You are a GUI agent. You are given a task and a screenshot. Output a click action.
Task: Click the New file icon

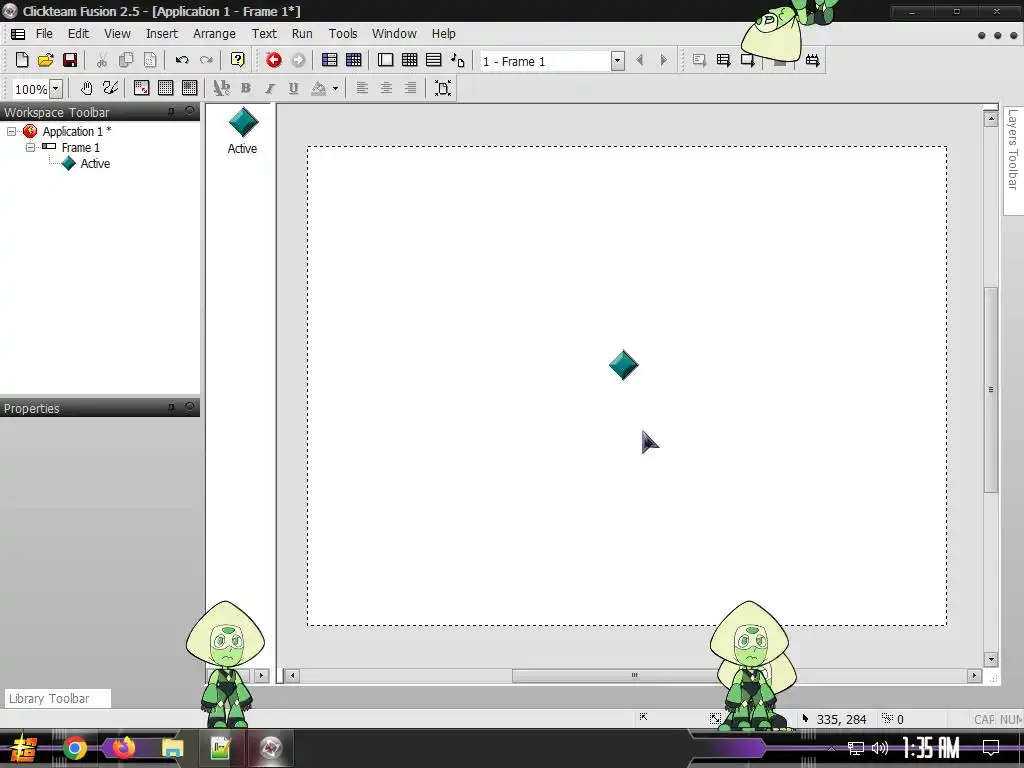coord(22,60)
